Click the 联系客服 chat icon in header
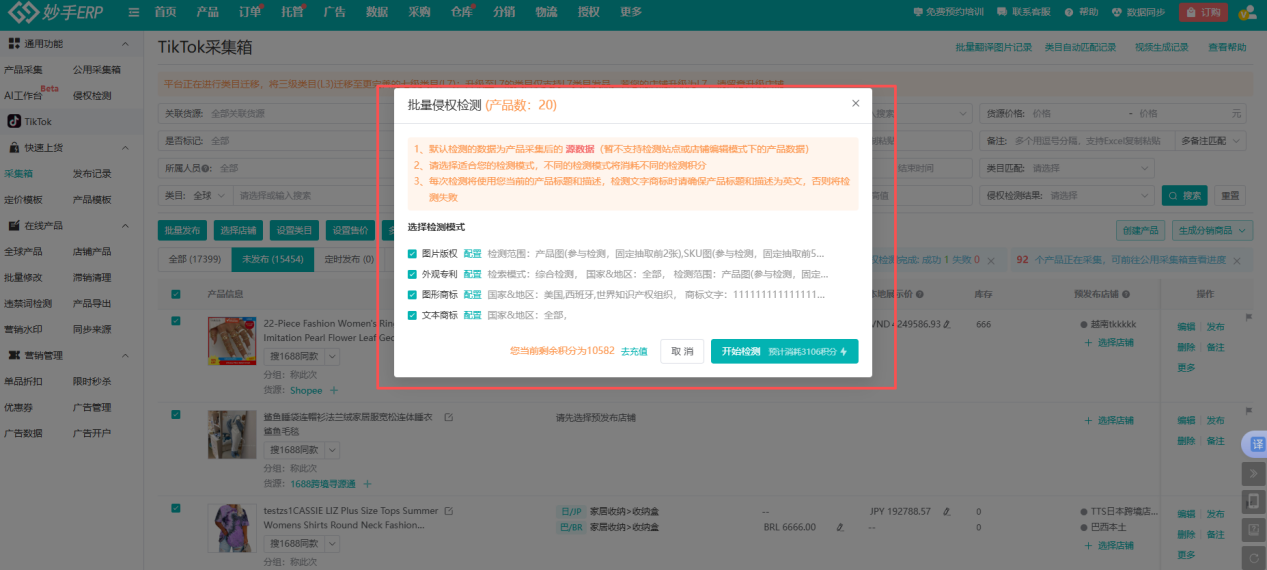This screenshot has width=1267, height=570. pyautogui.click(x=1003, y=12)
